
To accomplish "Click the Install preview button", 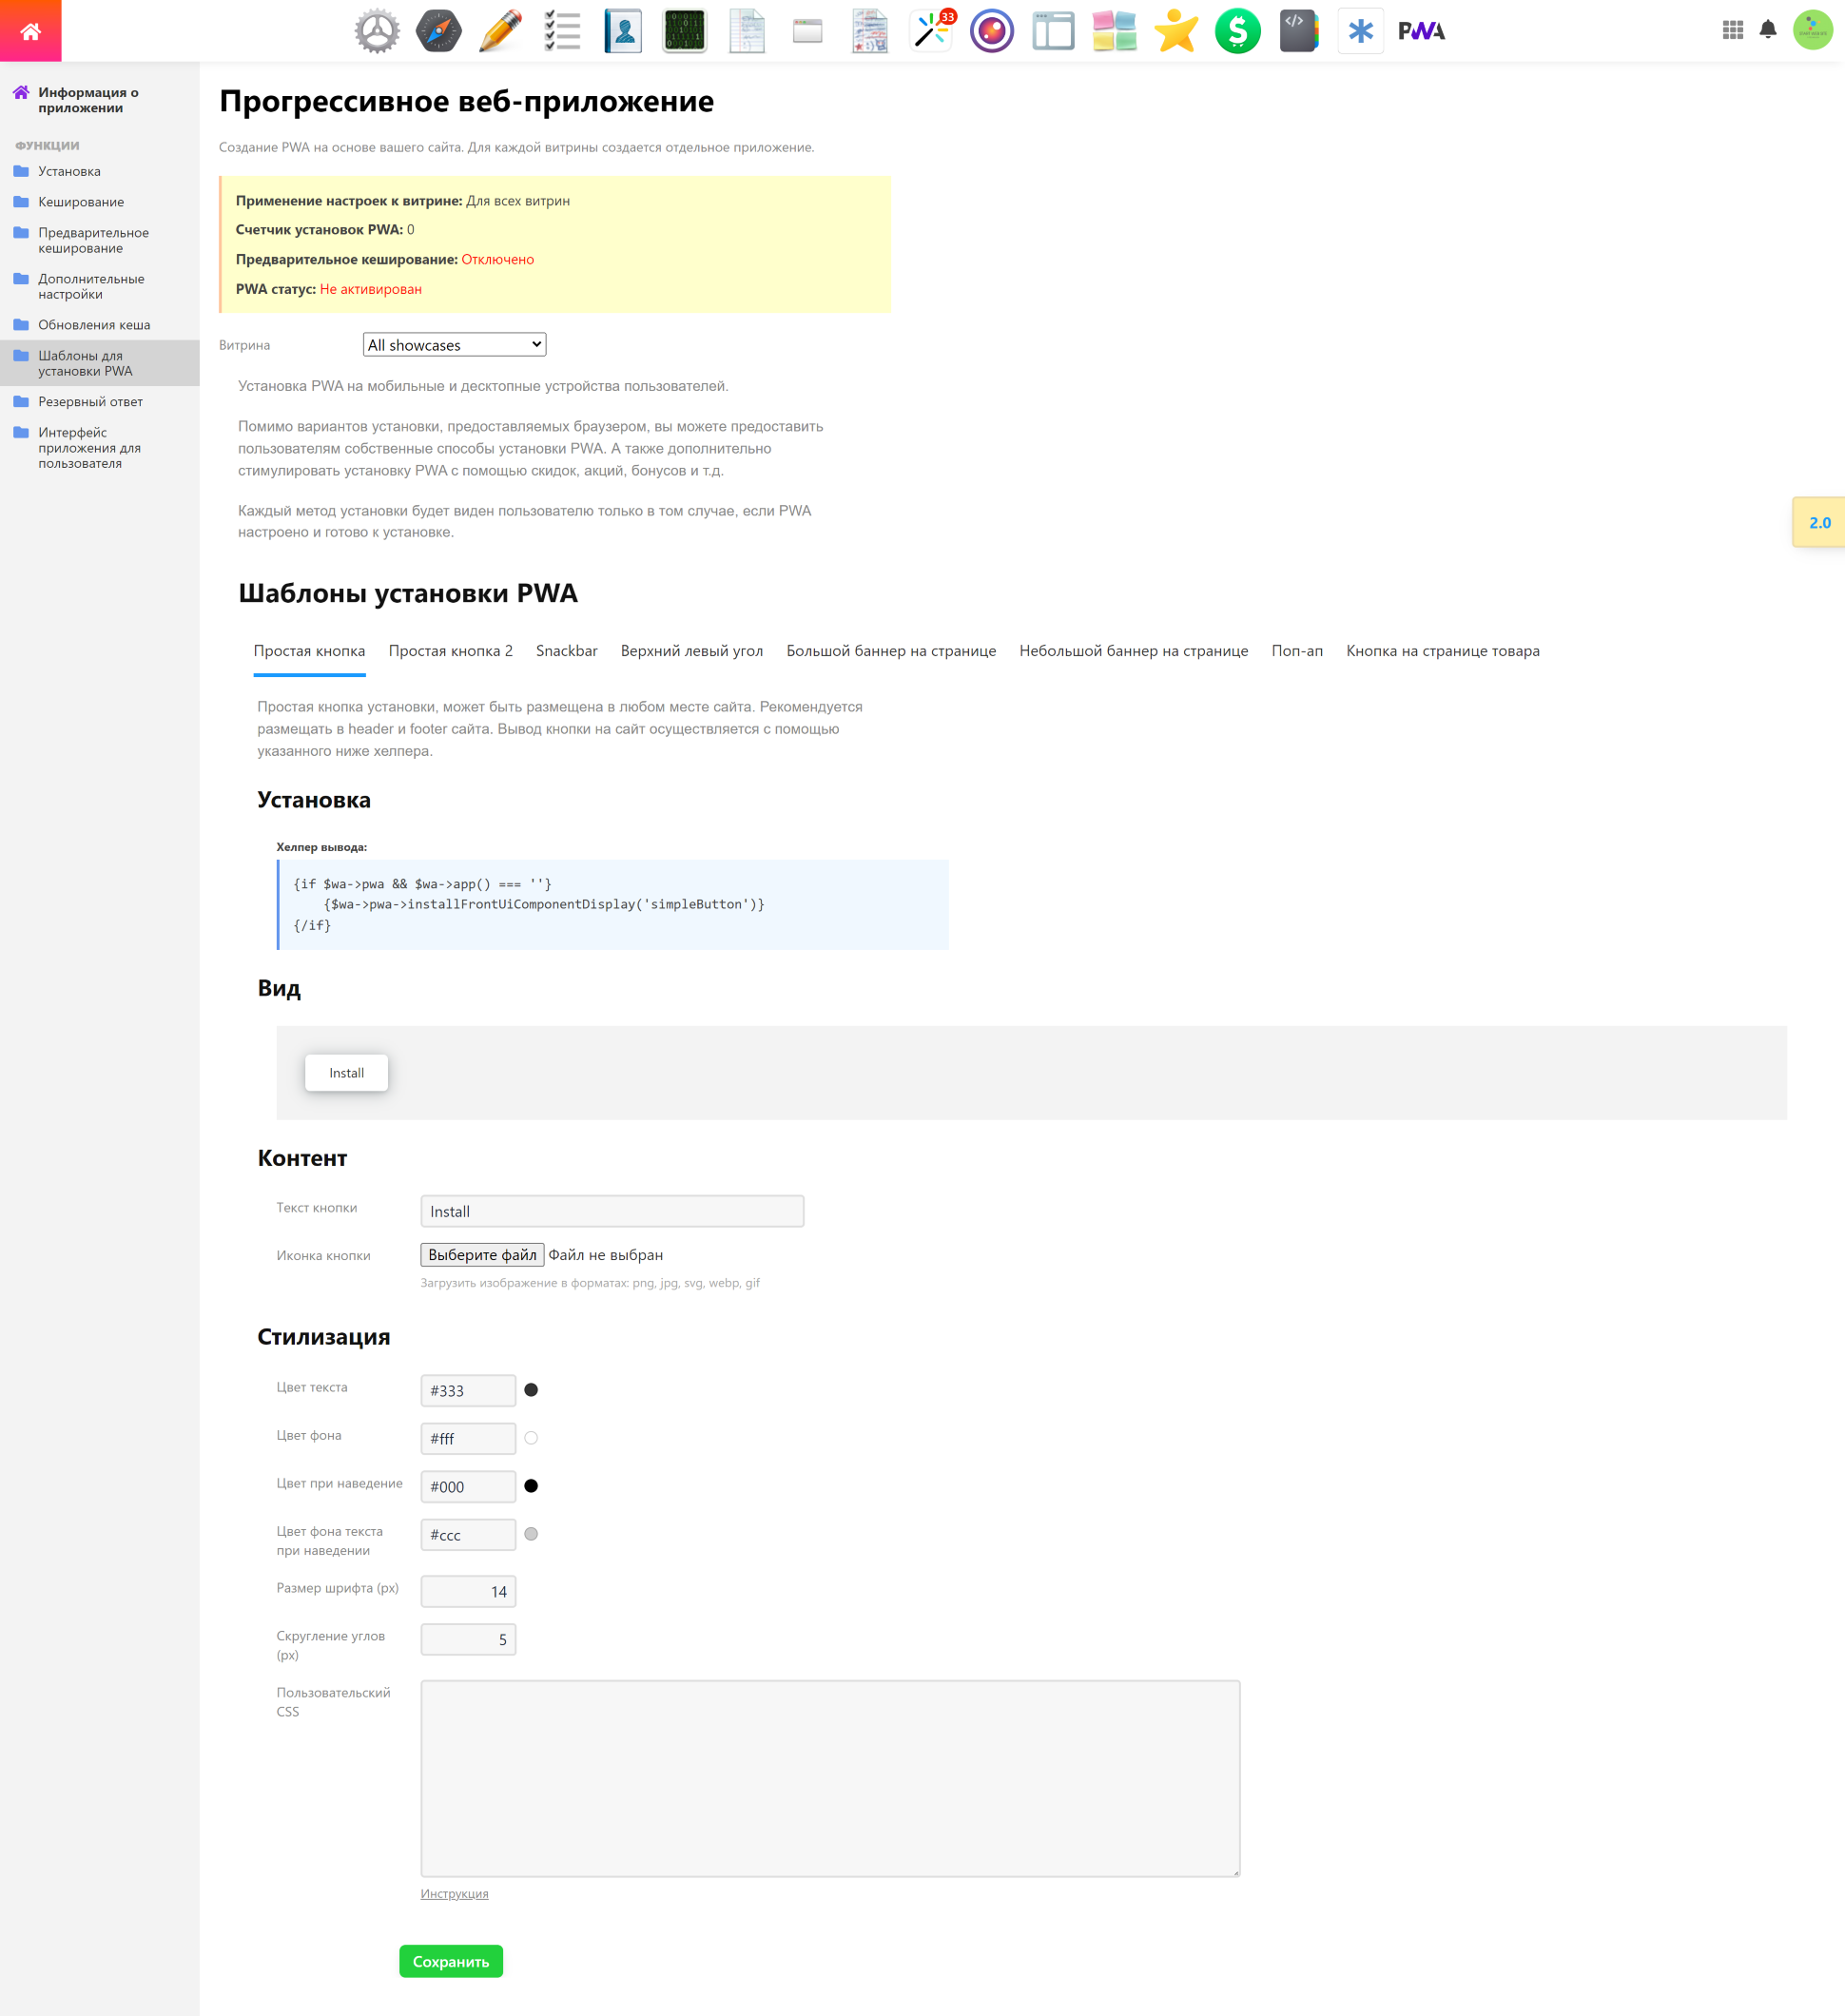I will tap(347, 1073).
